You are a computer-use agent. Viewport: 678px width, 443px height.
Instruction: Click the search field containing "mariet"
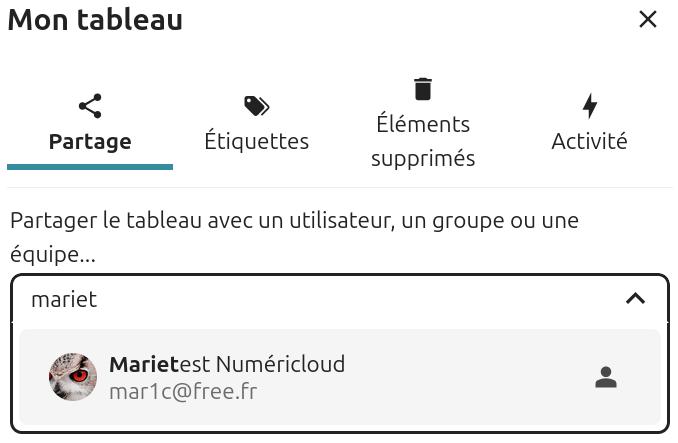[300, 299]
